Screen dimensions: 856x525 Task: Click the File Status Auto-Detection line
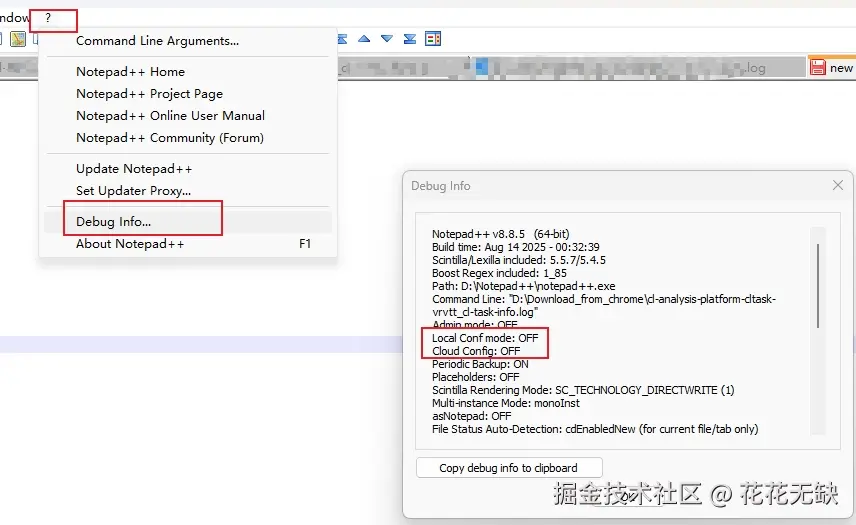595,429
